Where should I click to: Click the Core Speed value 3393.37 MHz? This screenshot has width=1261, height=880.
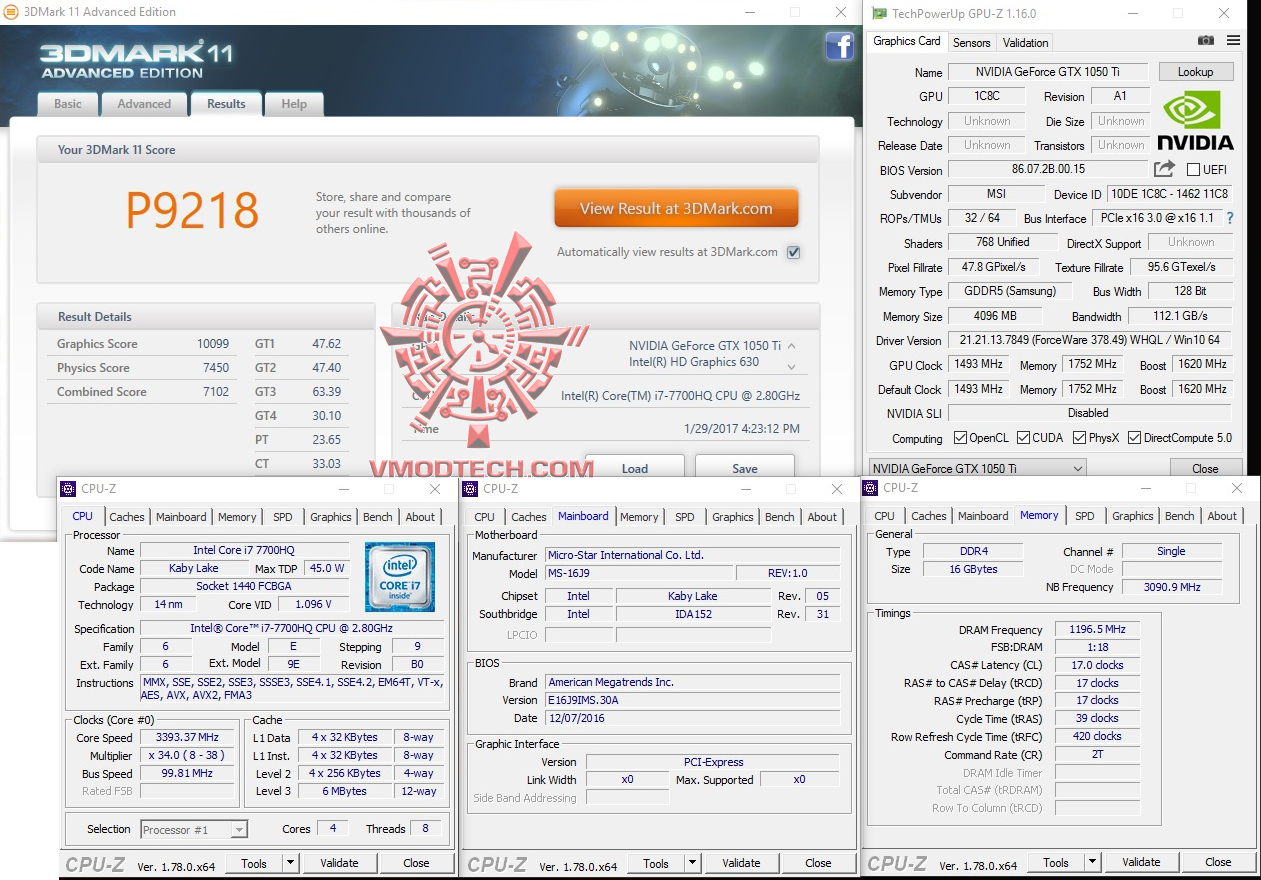(186, 737)
